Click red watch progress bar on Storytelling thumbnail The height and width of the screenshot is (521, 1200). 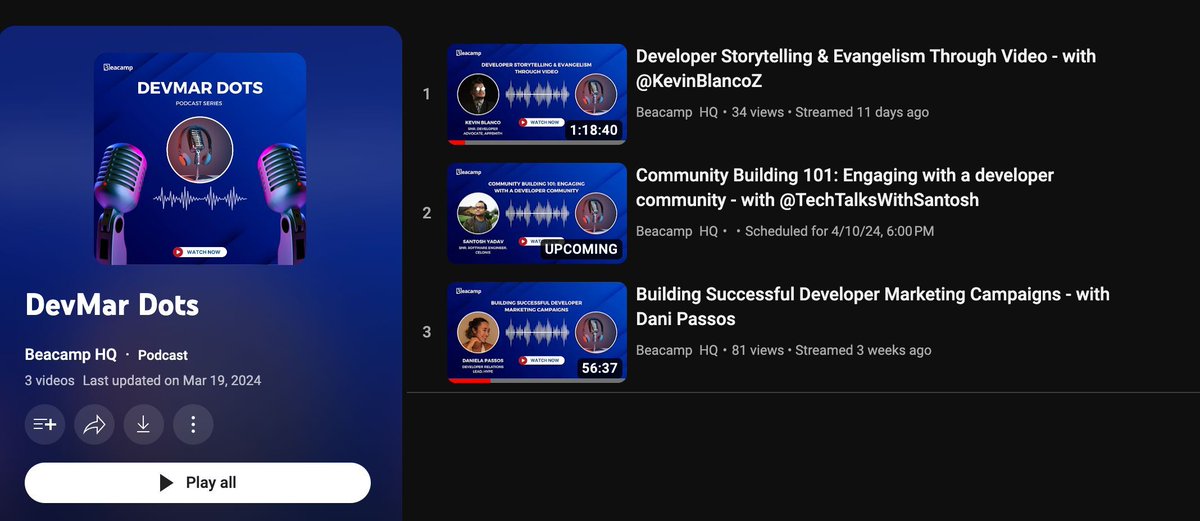(x=457, y=143)
